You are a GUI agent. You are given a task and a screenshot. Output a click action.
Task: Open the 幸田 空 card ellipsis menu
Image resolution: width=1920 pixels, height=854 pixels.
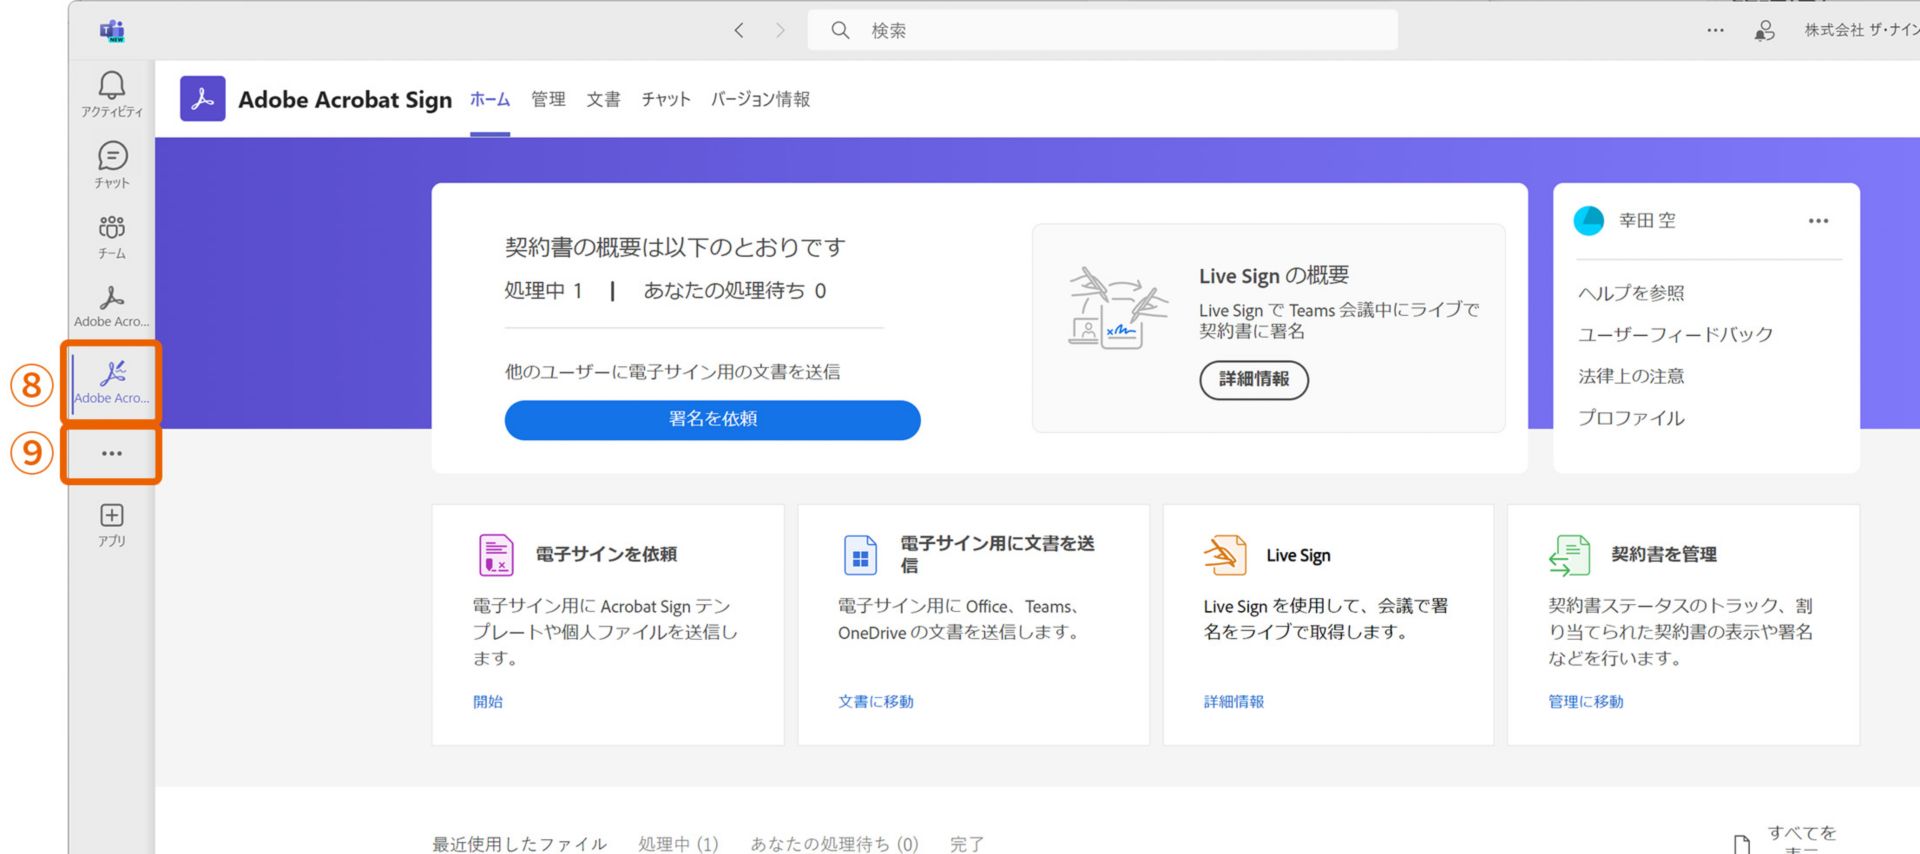coord(1818,221)
